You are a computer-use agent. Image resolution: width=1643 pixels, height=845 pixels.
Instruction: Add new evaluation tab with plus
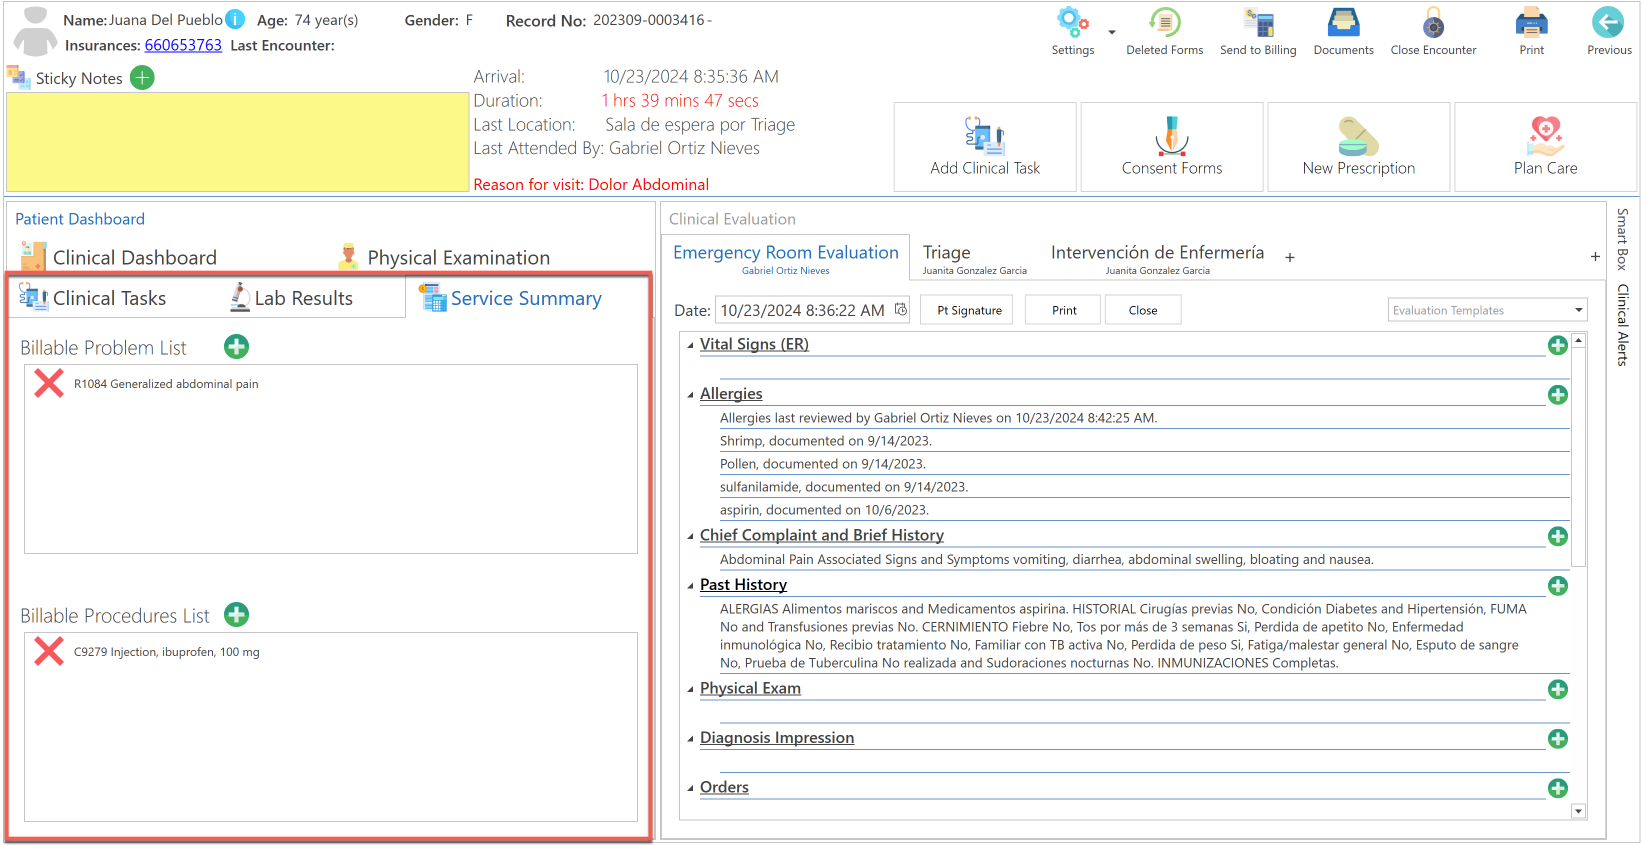[1290, 258]
